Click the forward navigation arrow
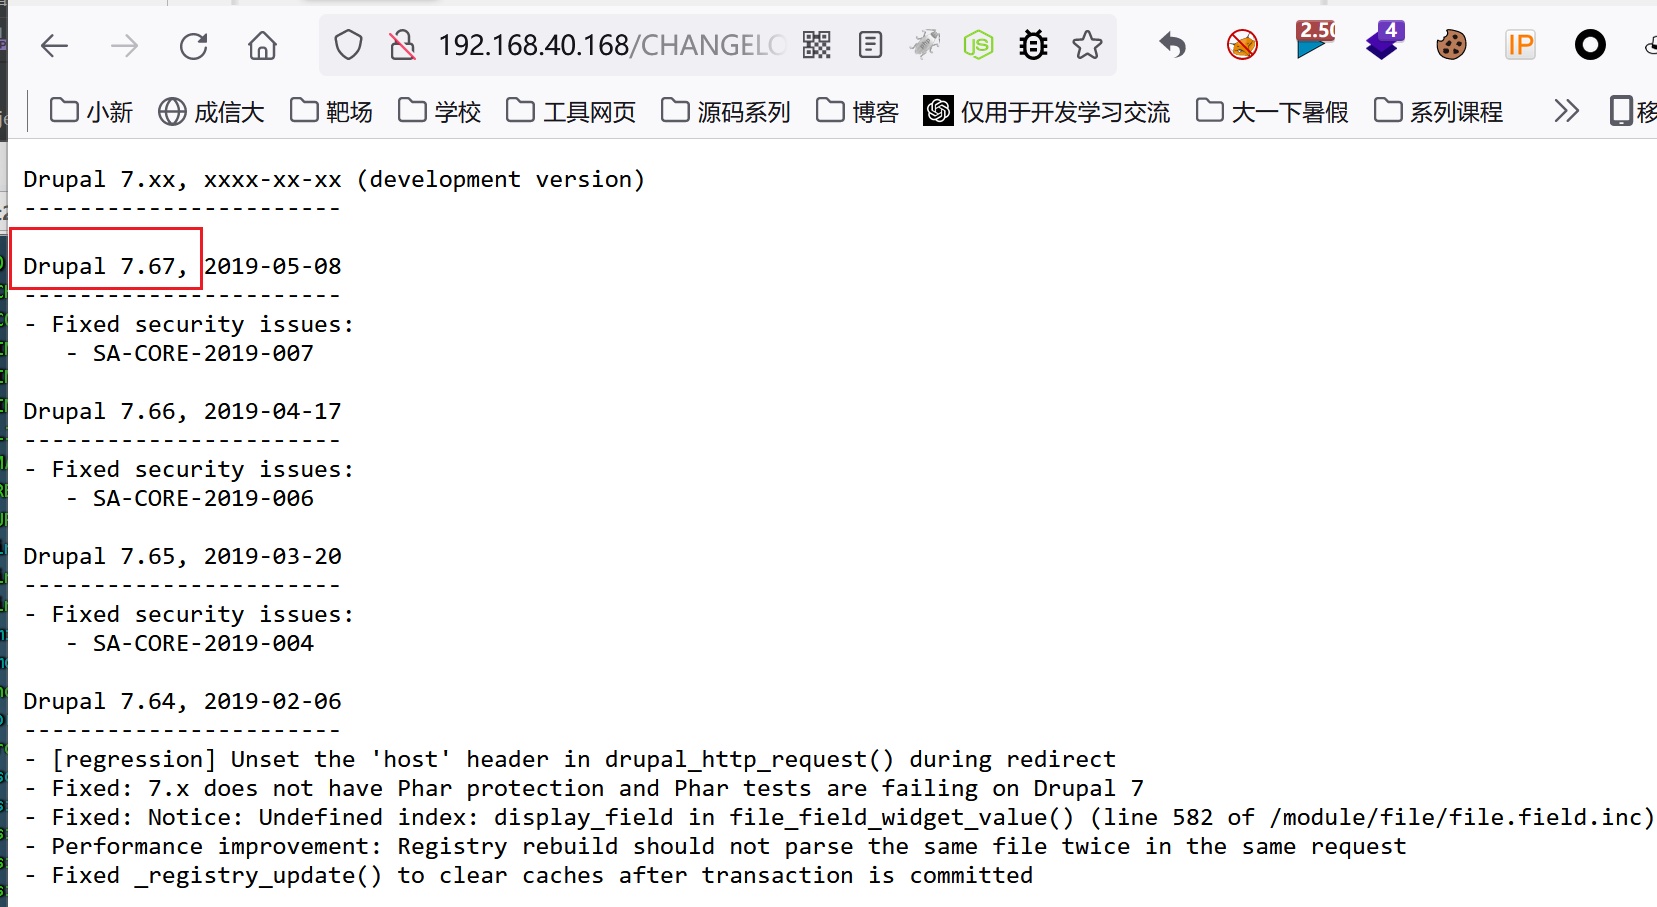Image resolution: width=1657 pixels, height=907 pixels. click(x=124, y=45)
